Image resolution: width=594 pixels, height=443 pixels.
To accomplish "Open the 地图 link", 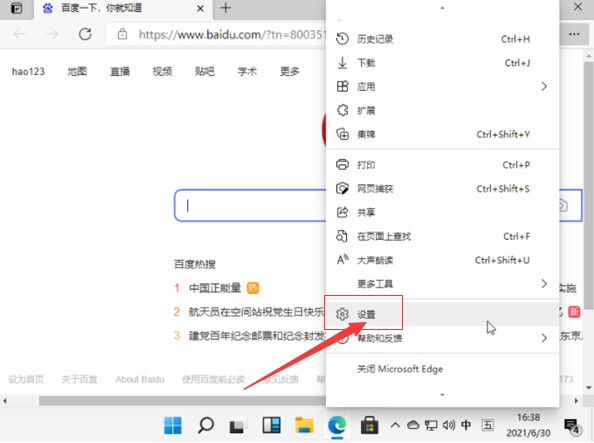I will [77, 71].
